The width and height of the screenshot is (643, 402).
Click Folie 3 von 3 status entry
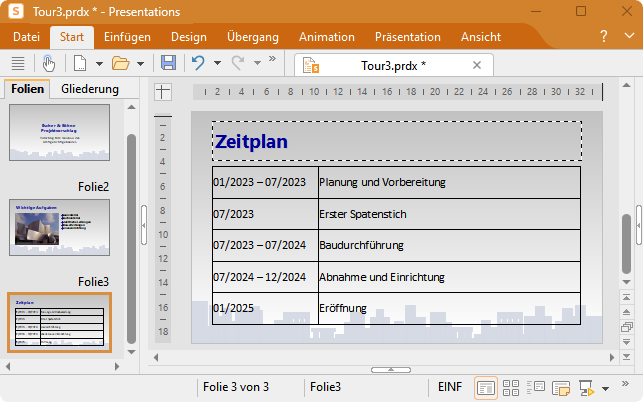click(236, 387)
